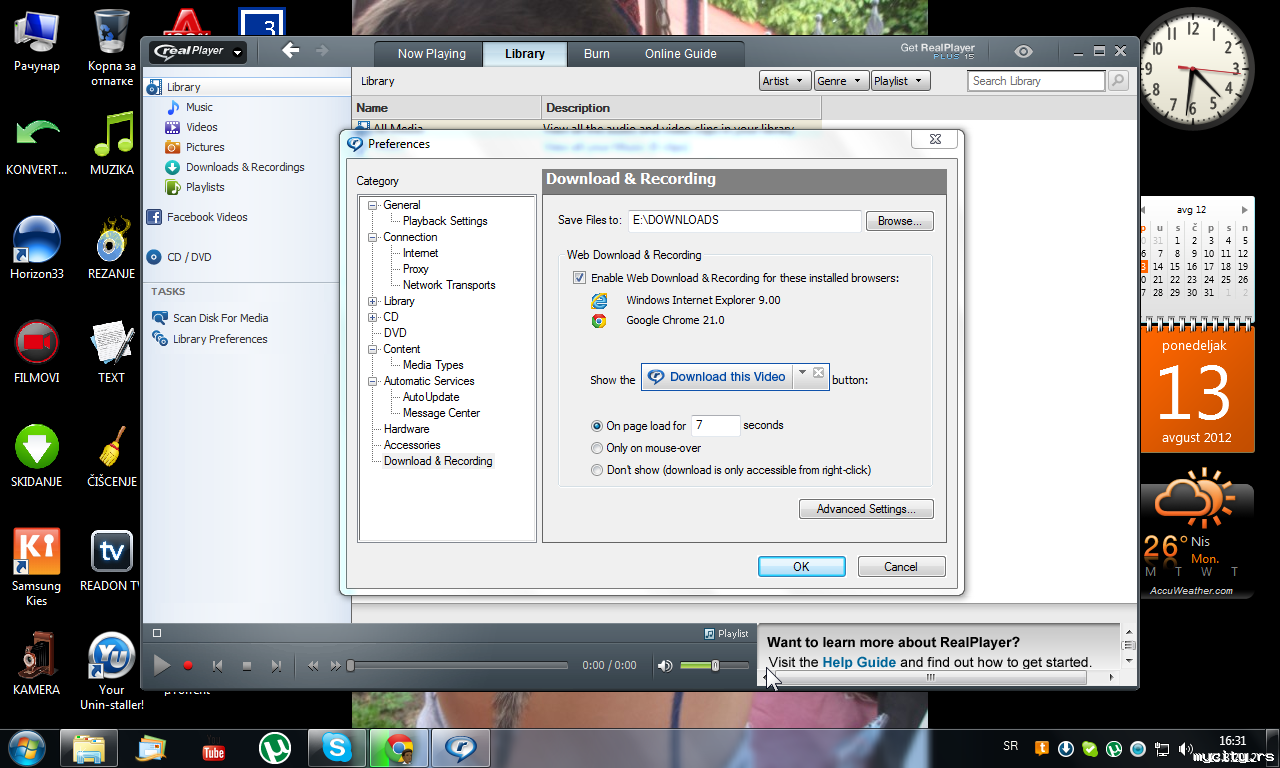Screen dimensions: 1280x768
Task: Click the Windows Start button
Action: 27,748
